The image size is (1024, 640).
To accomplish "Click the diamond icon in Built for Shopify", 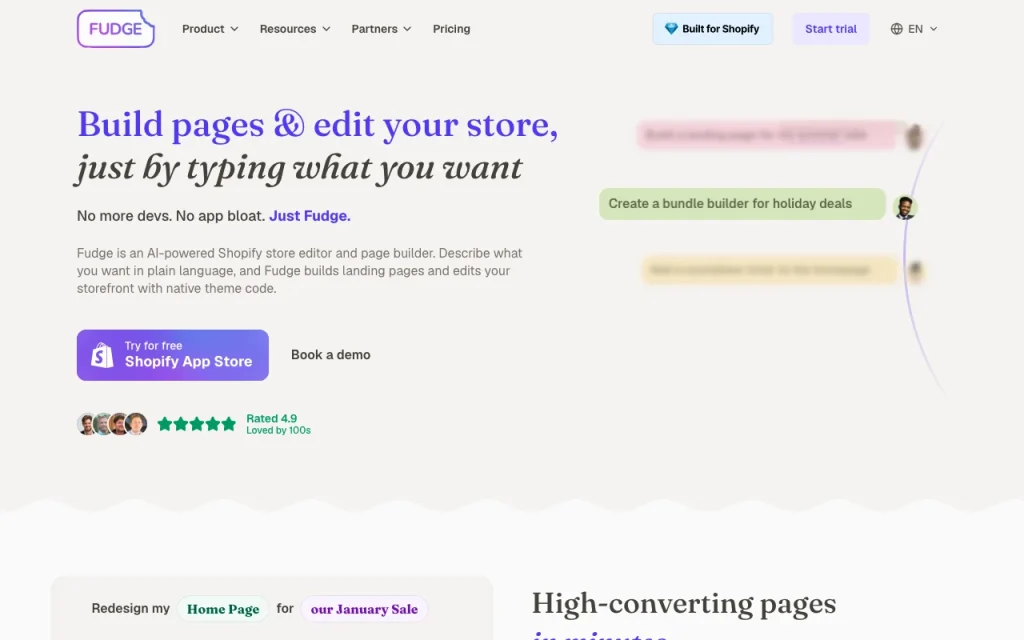I will click(671, 29).
